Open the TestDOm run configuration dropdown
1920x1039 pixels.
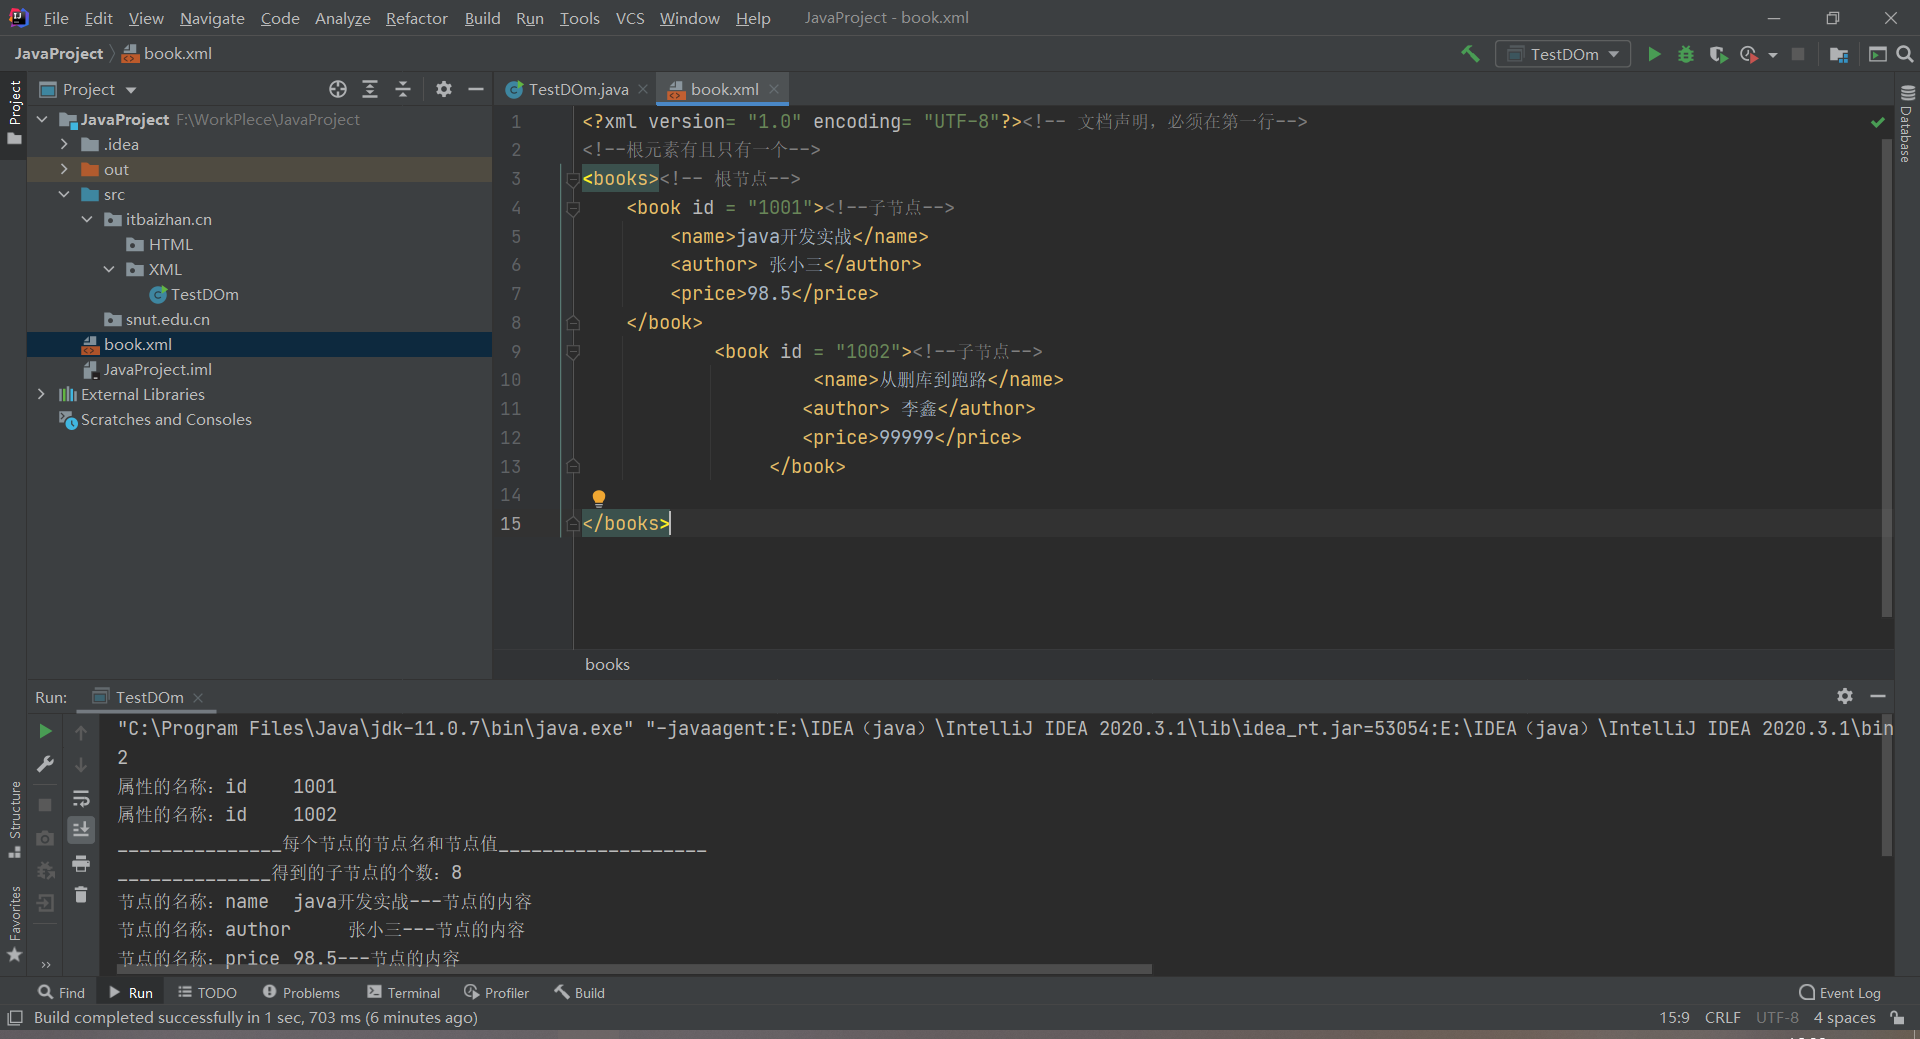(x=1563, y=54)
